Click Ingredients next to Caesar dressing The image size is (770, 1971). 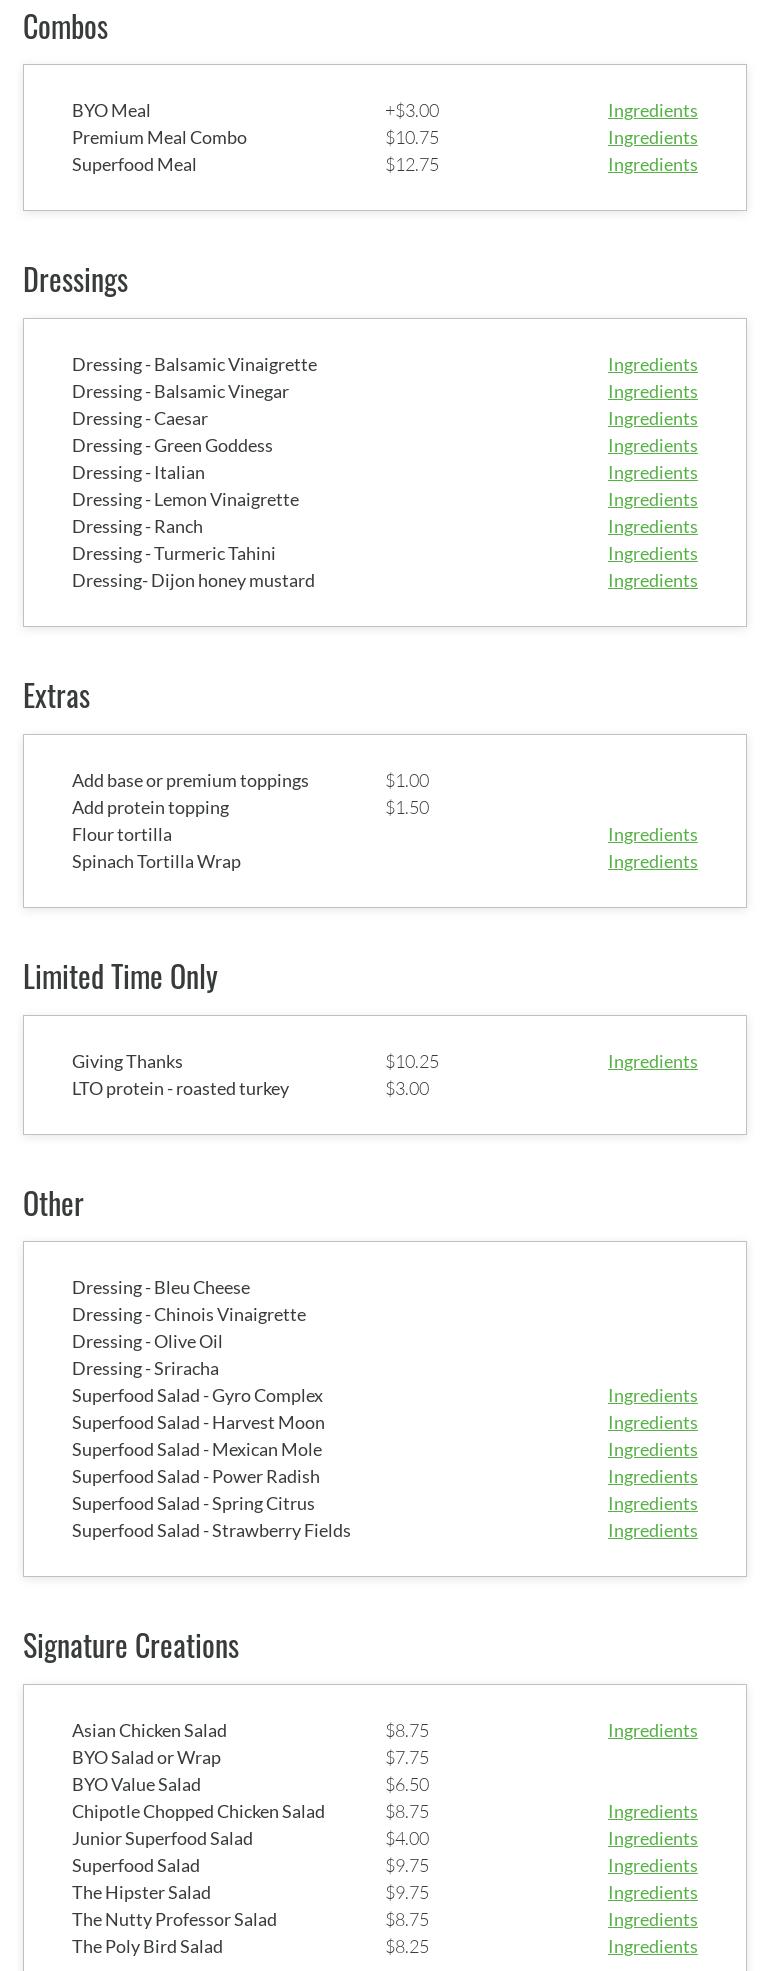point(652,419)
